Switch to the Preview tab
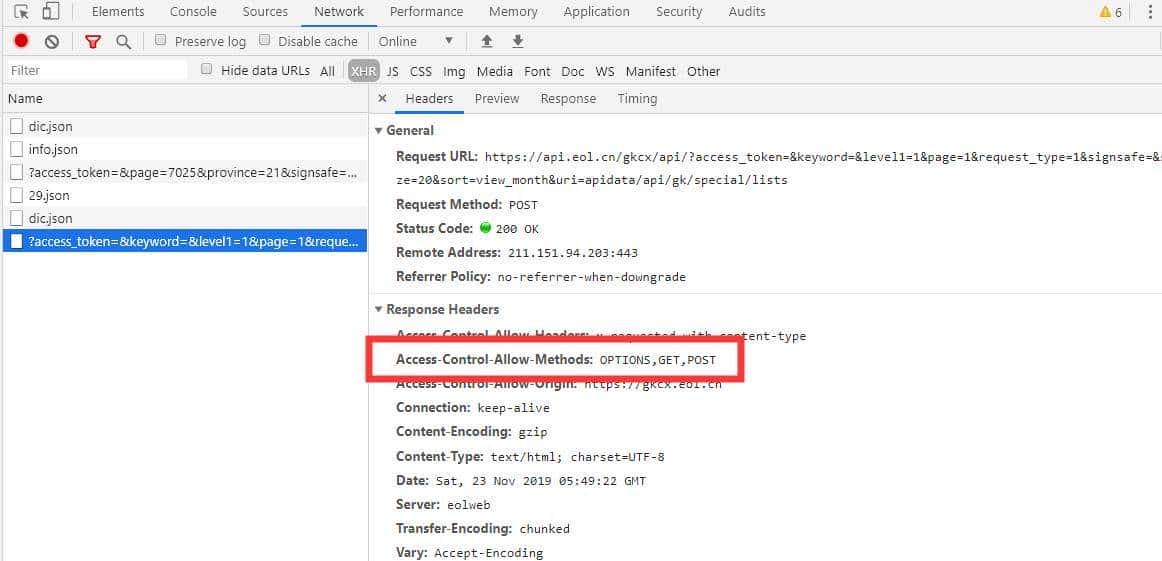 click(497, 99)
